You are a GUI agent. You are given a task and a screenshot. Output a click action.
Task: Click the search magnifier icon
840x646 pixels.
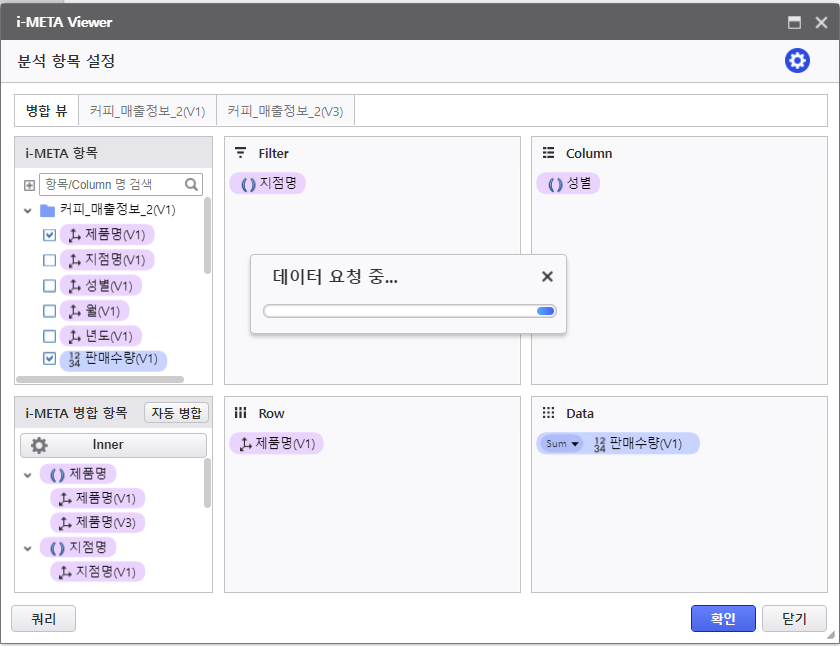(x=191, y=185)
